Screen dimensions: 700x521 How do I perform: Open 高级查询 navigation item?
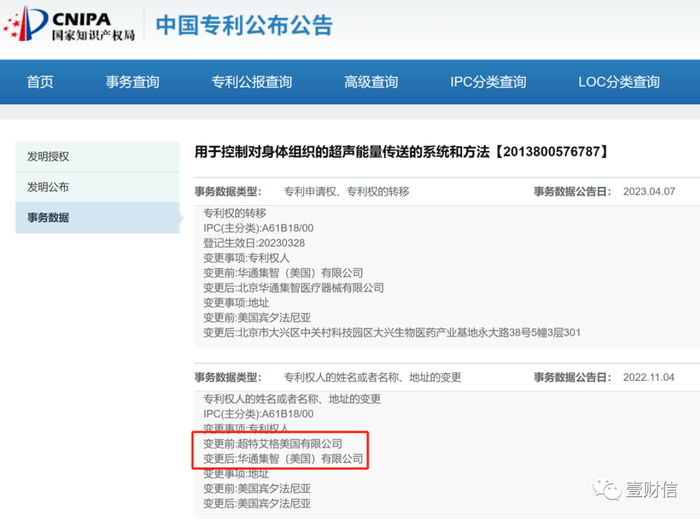pos(371,82)
